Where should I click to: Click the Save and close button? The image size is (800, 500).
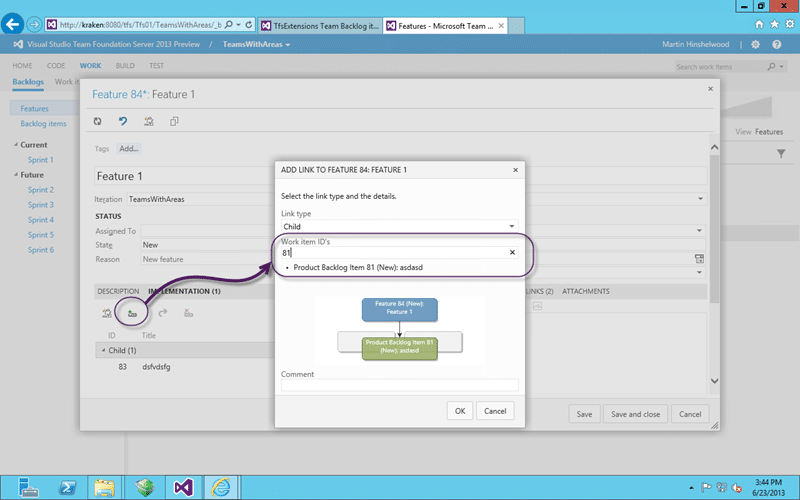tap(635, 414)
